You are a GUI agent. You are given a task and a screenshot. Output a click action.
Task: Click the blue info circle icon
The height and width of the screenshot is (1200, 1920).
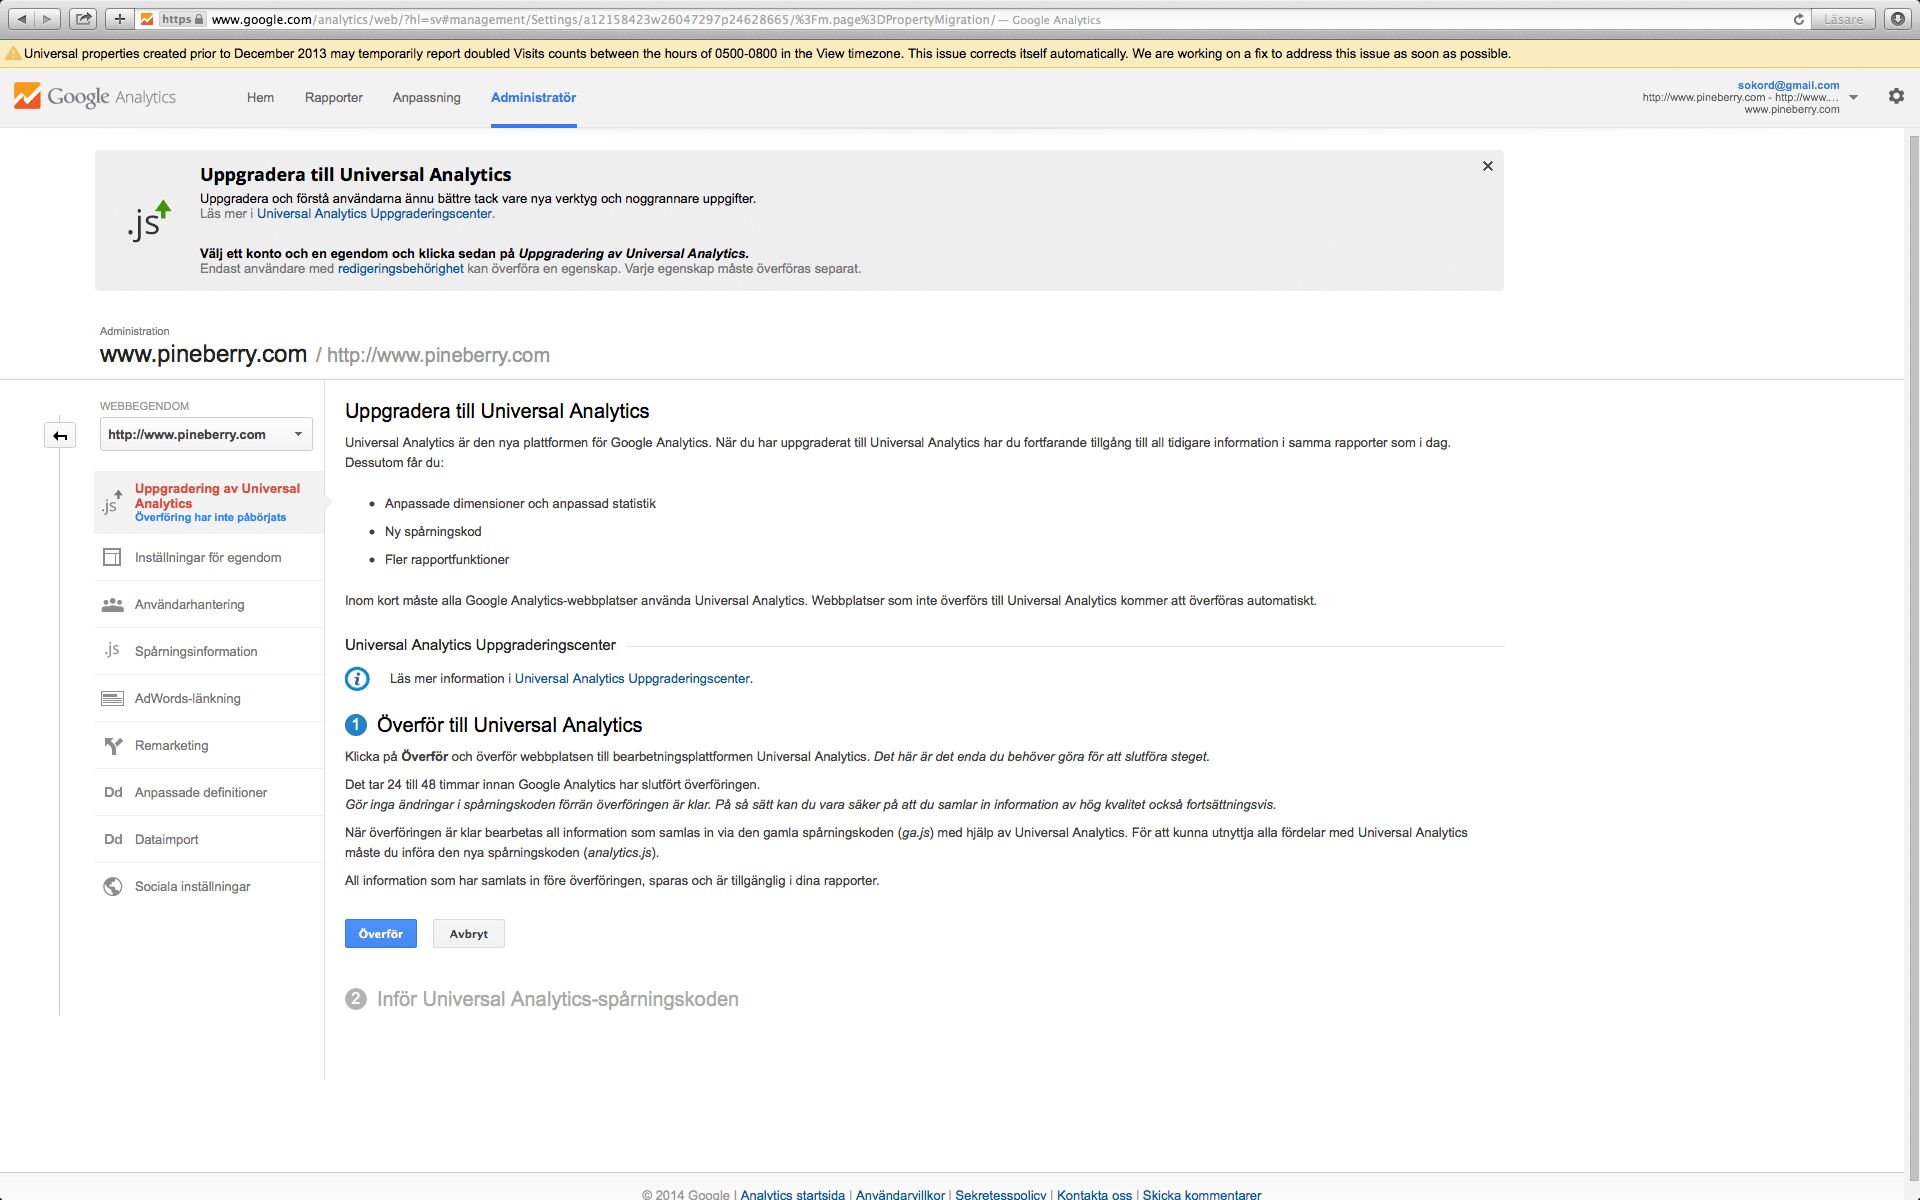357,679
